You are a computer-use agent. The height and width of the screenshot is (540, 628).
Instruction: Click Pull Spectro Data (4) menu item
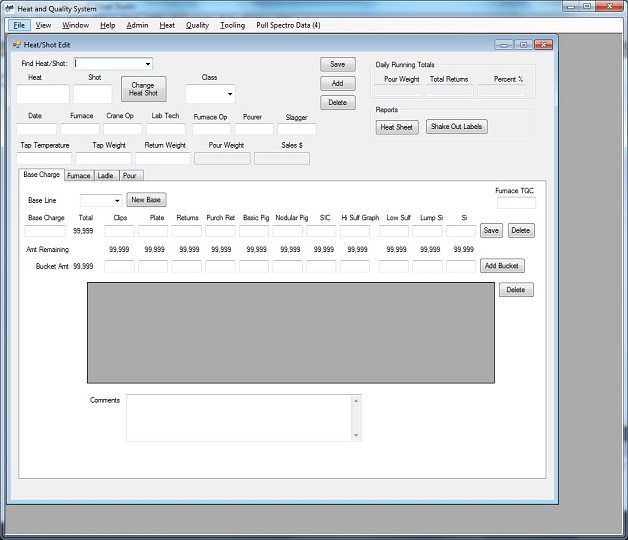pyautogui.click(x=288, y=25)
